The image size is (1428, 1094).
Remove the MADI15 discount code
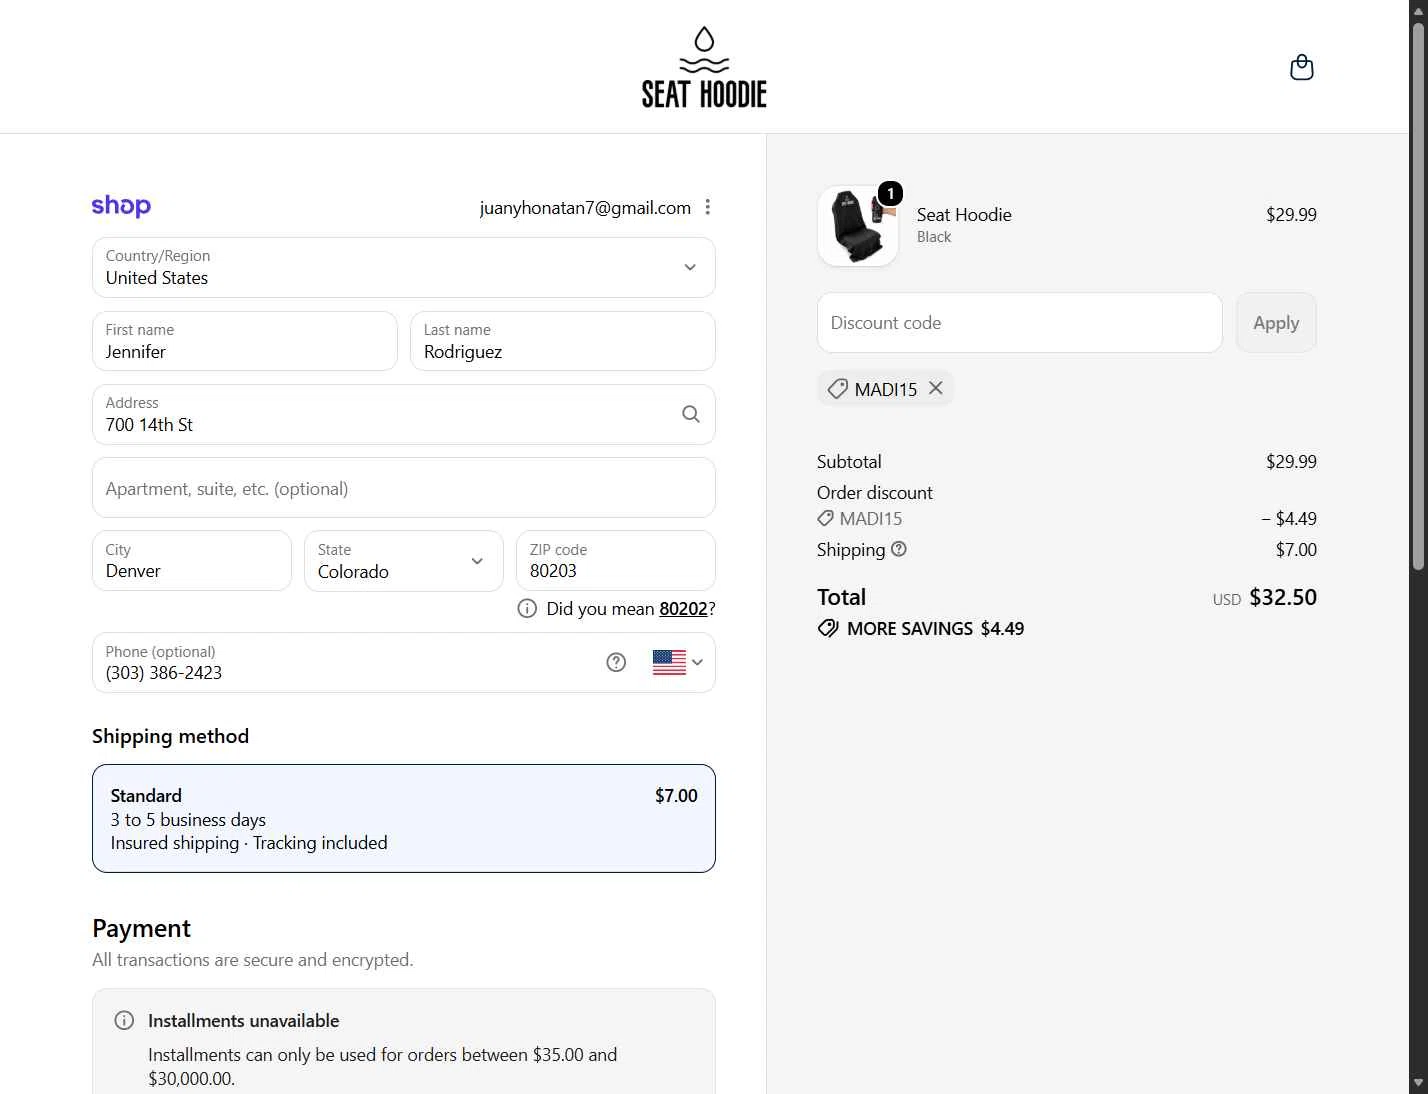936,388
